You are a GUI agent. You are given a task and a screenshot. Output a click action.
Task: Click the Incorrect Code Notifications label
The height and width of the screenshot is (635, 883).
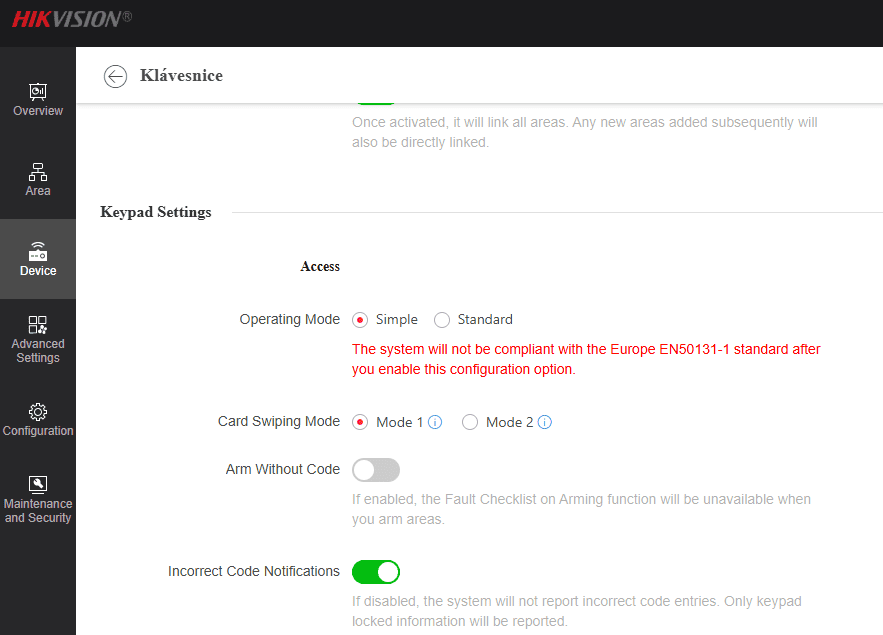(x=253, y=571)
